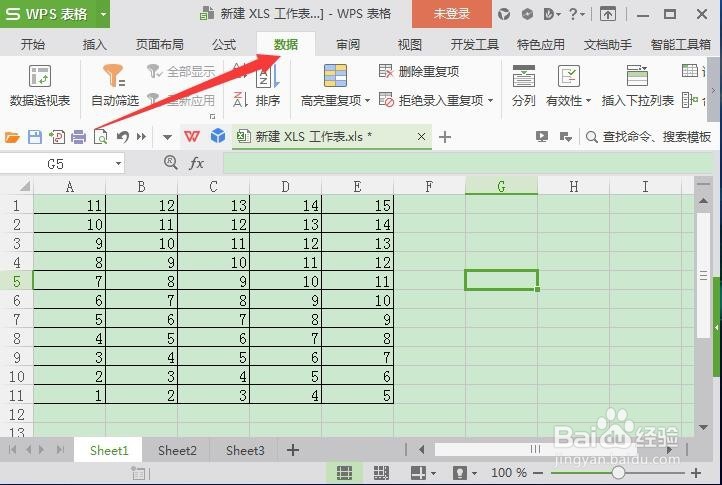Search commands in the 查找命令 box
Image resolution: width=722 pixels, height=485 pixels.
[649, 137]
